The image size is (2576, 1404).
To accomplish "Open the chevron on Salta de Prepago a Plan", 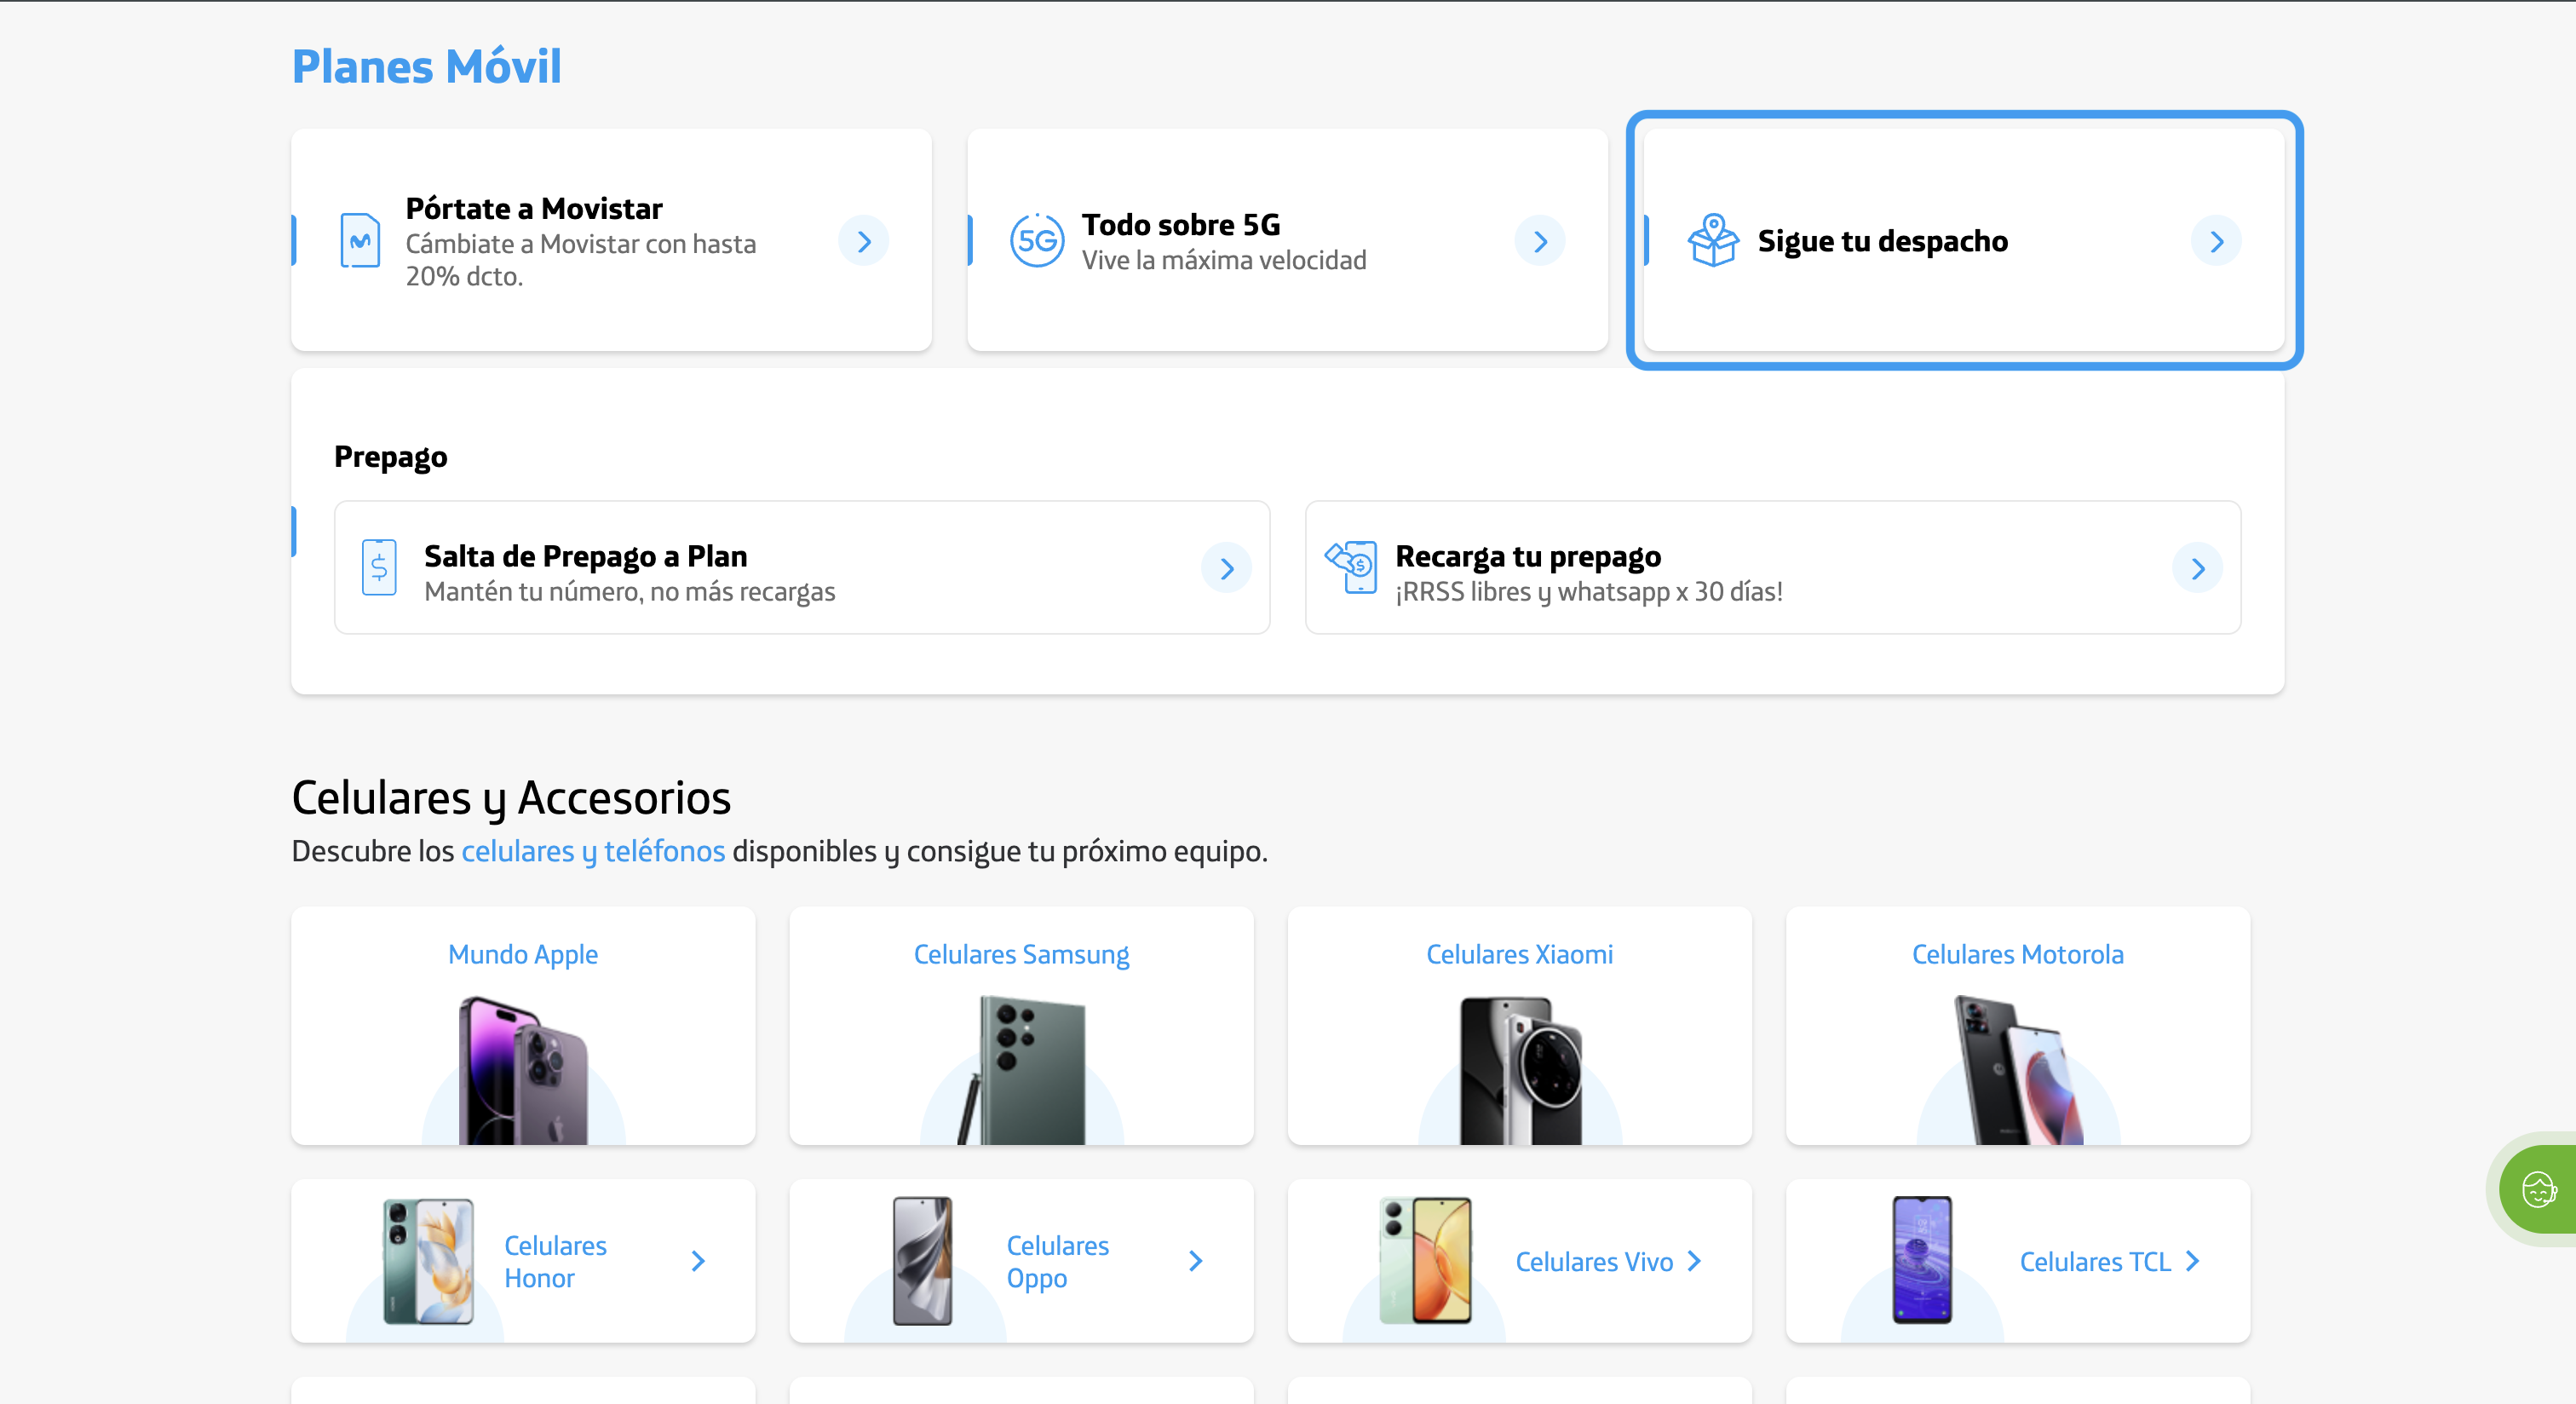I will [x=1227, y=568].
